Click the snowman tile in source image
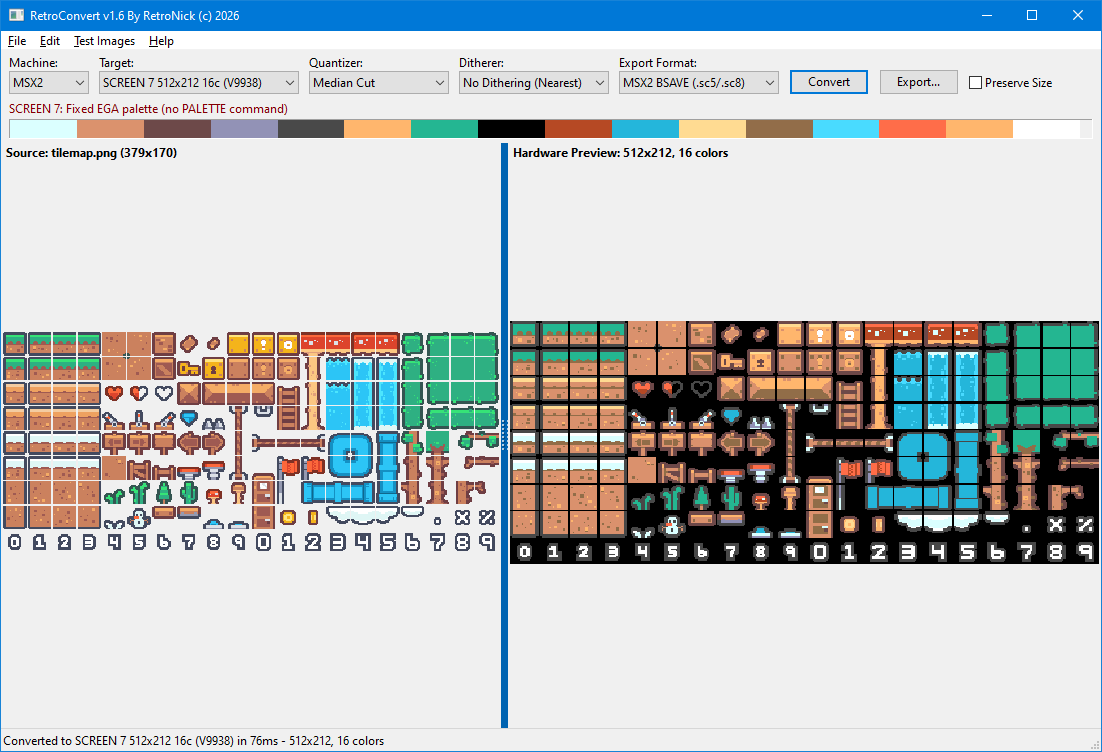 pos(139,519)
